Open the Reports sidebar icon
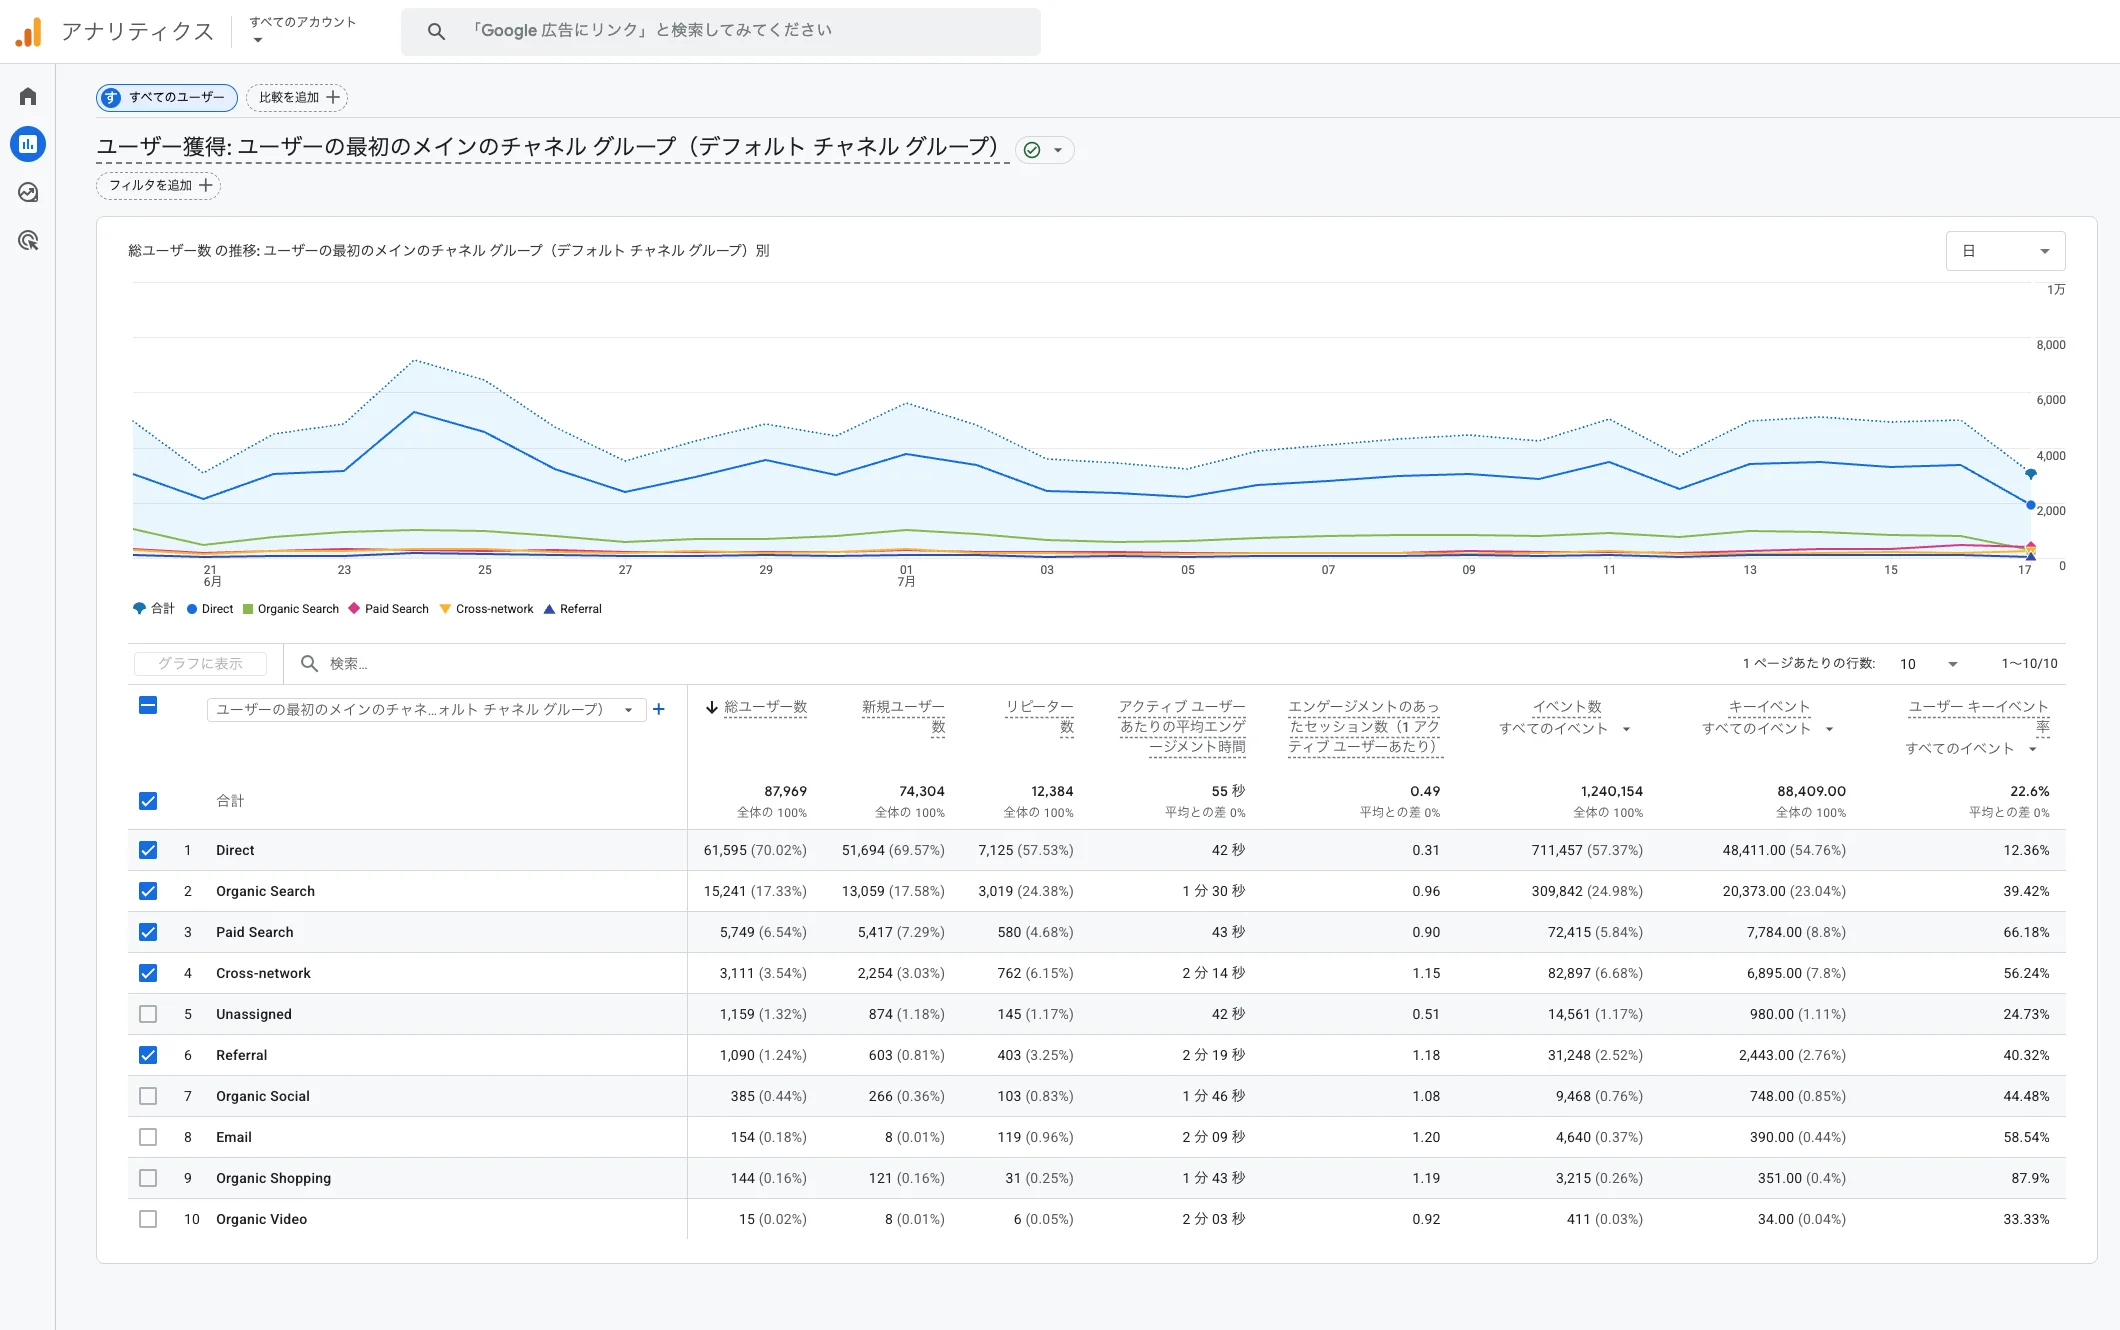Screen dimensions: 2120x1330 (x=28, y=144)
